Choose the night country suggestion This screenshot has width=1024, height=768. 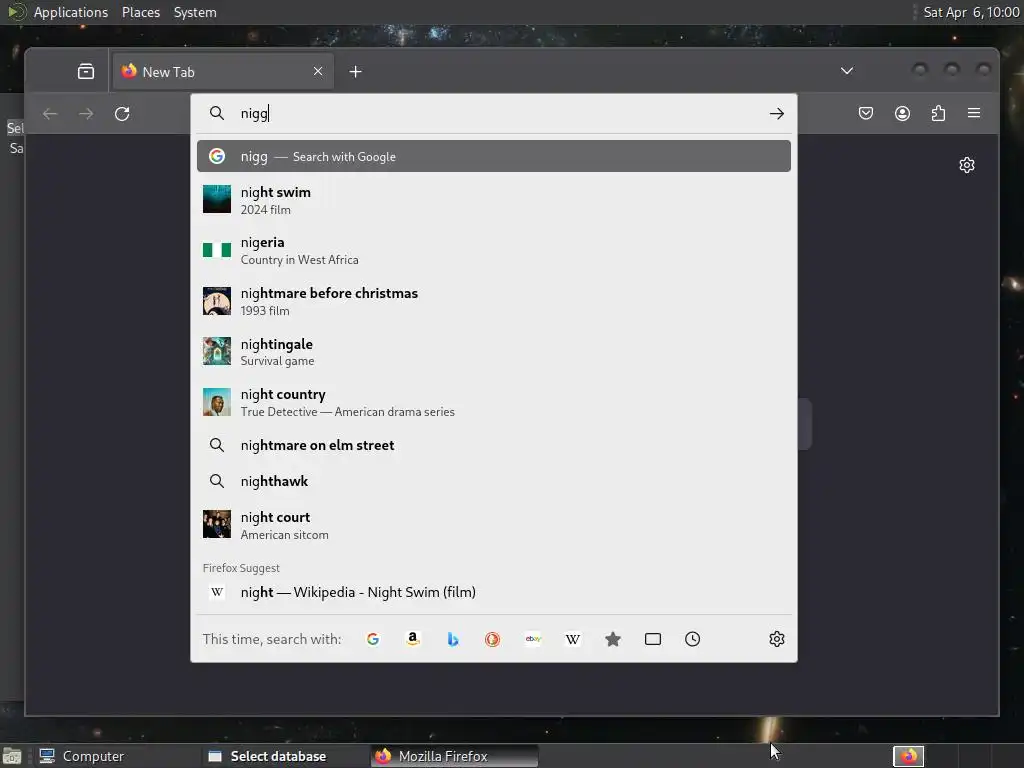coord(494,402)
